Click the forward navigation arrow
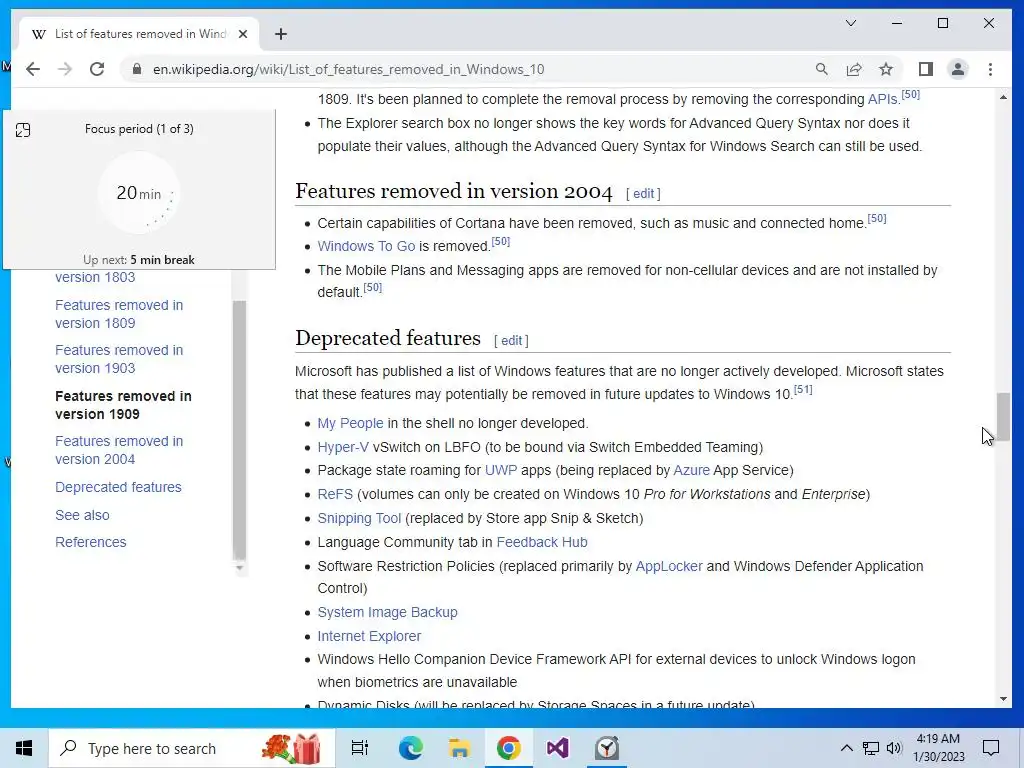1024x768 pixels. 65,69
